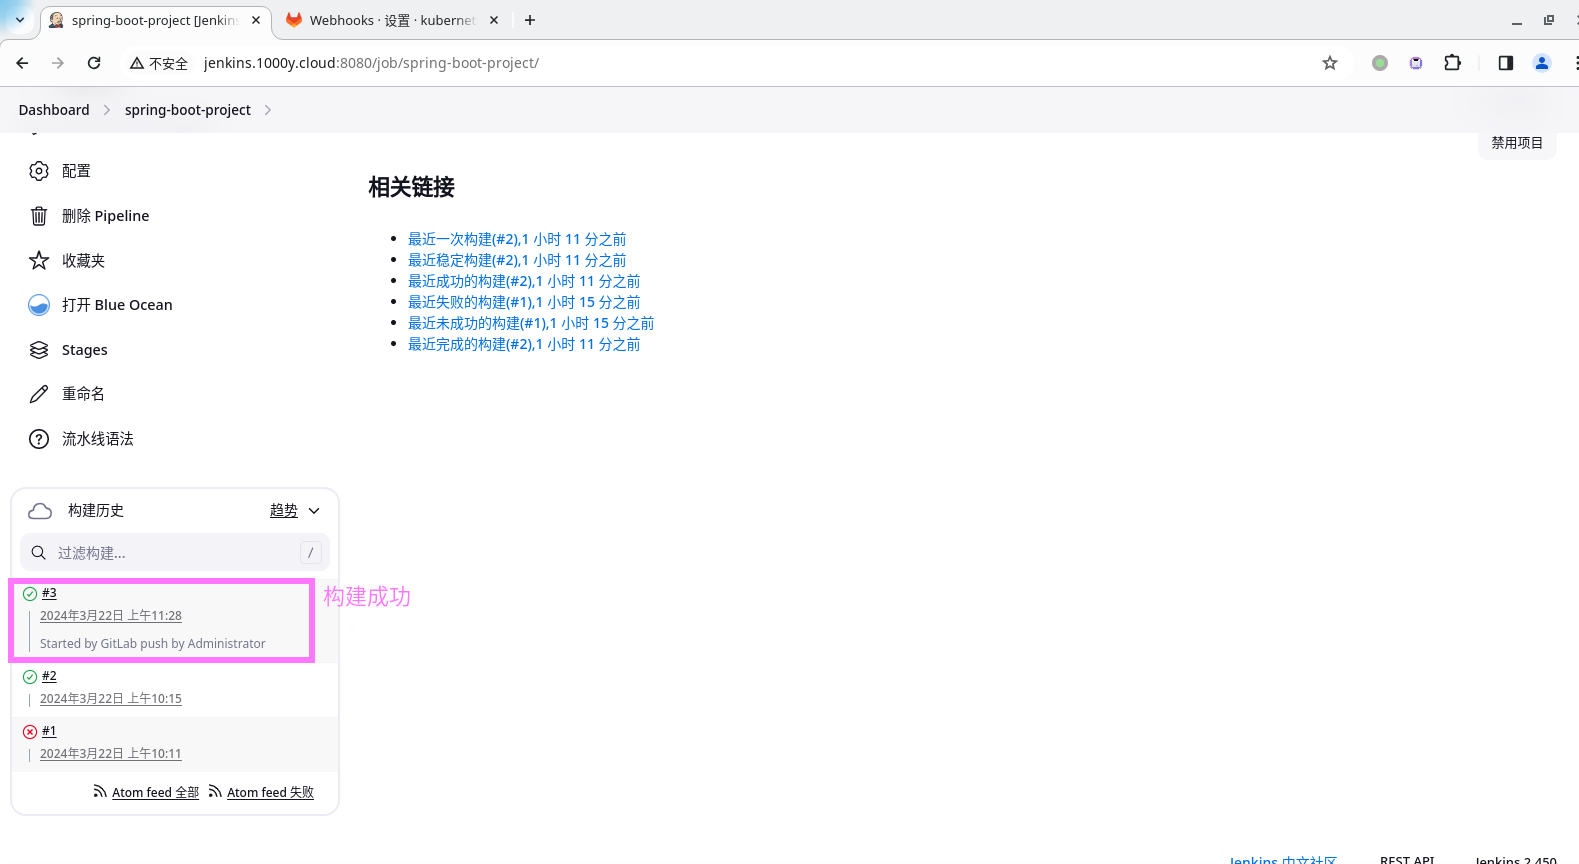Screen dimensions: 1579x864
Task: Open the Atom feed 失败 link
Action: point(270,792)
